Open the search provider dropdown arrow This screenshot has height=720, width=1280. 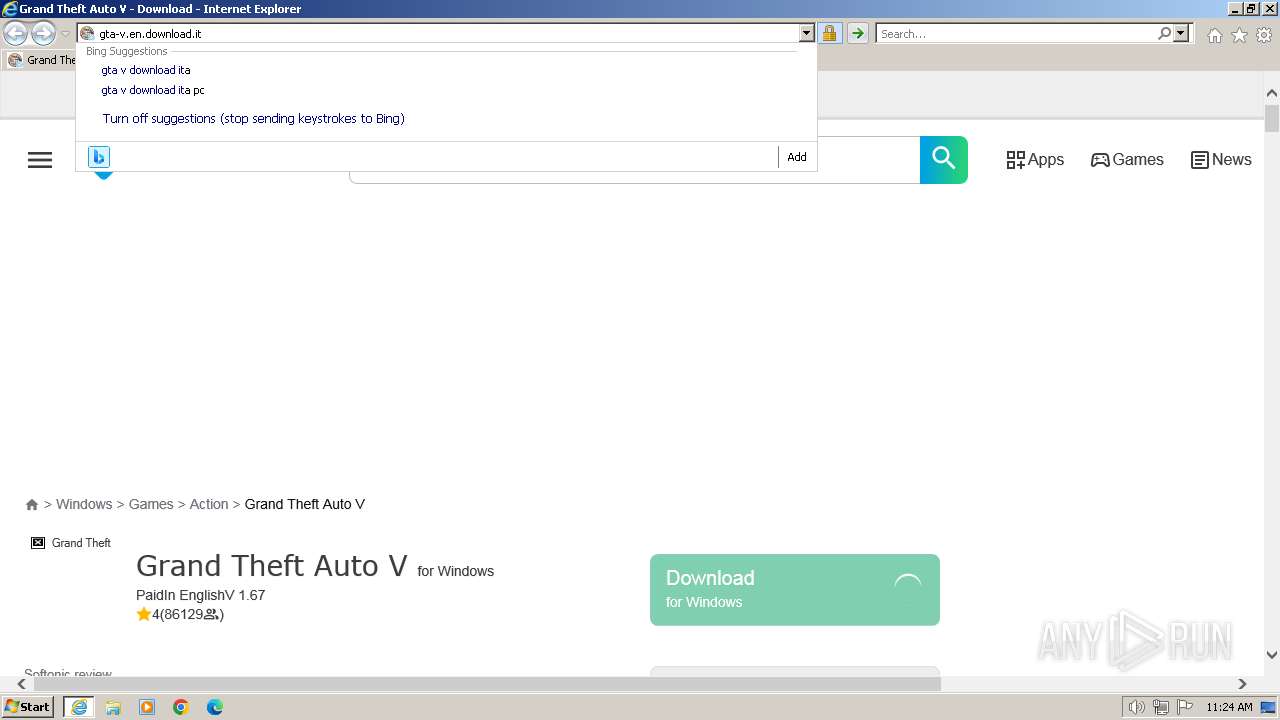tap(1181, 34)
